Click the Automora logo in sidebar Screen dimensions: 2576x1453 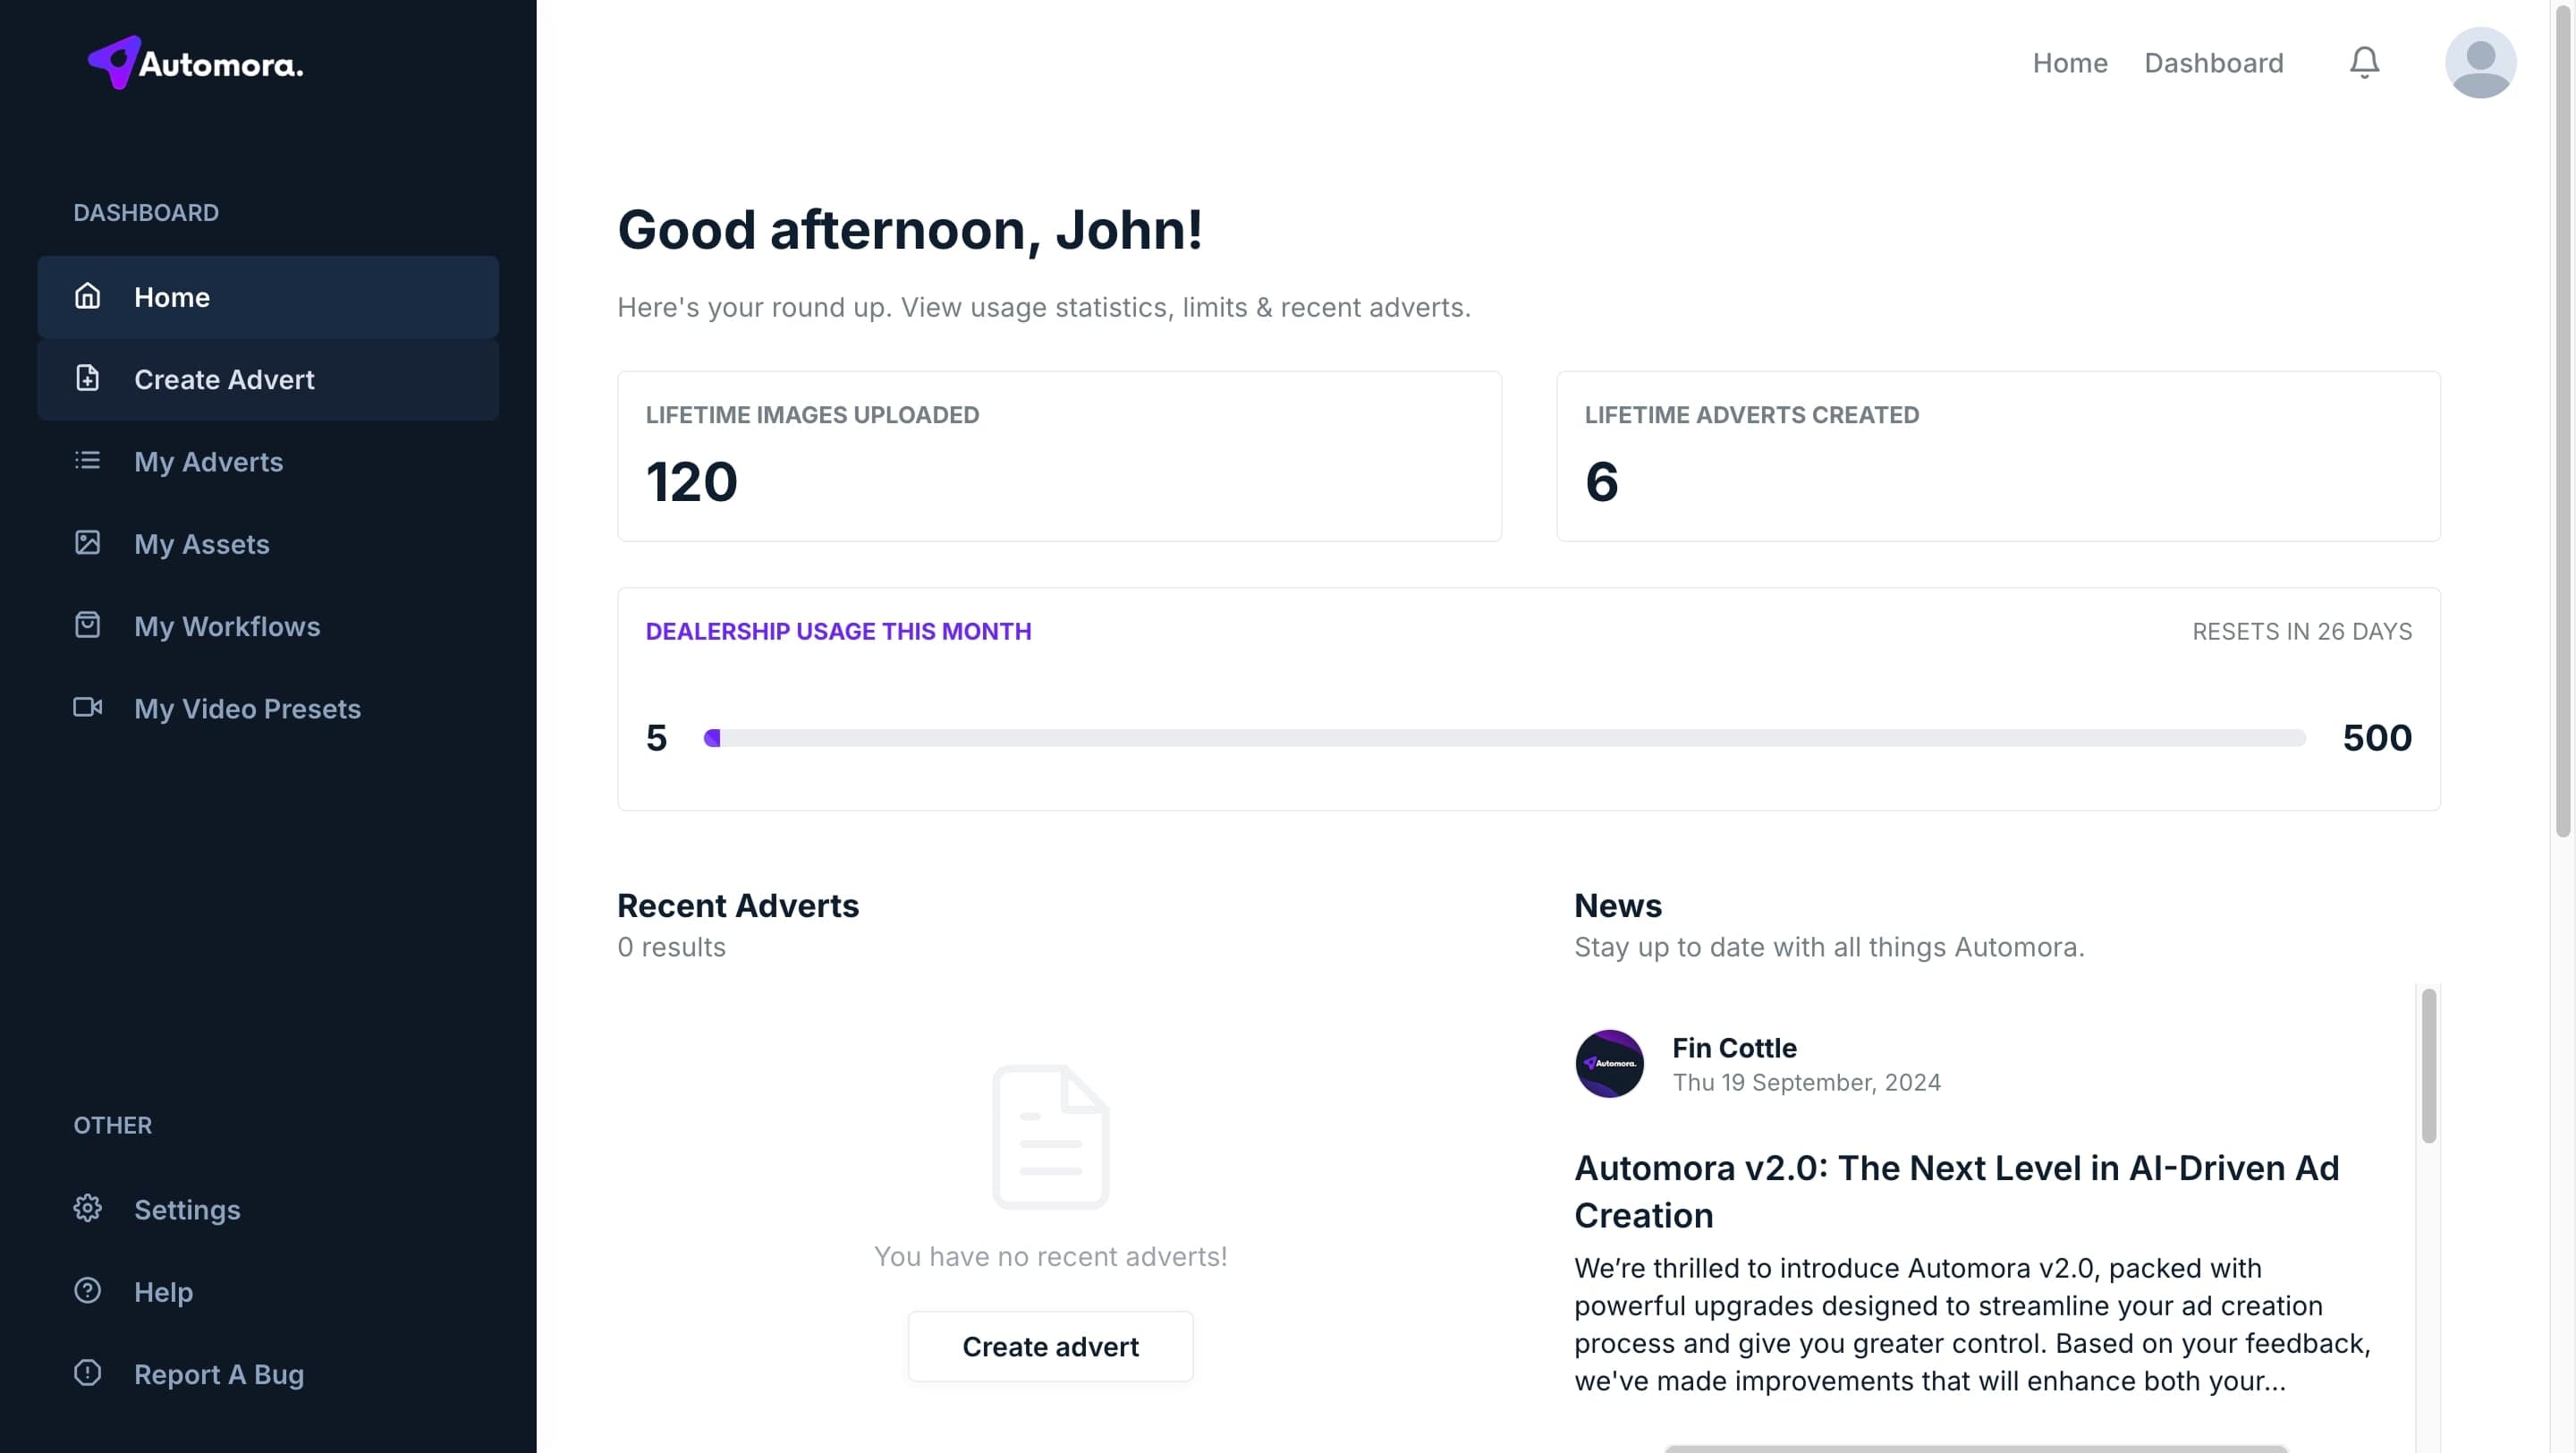pos(196,63)
